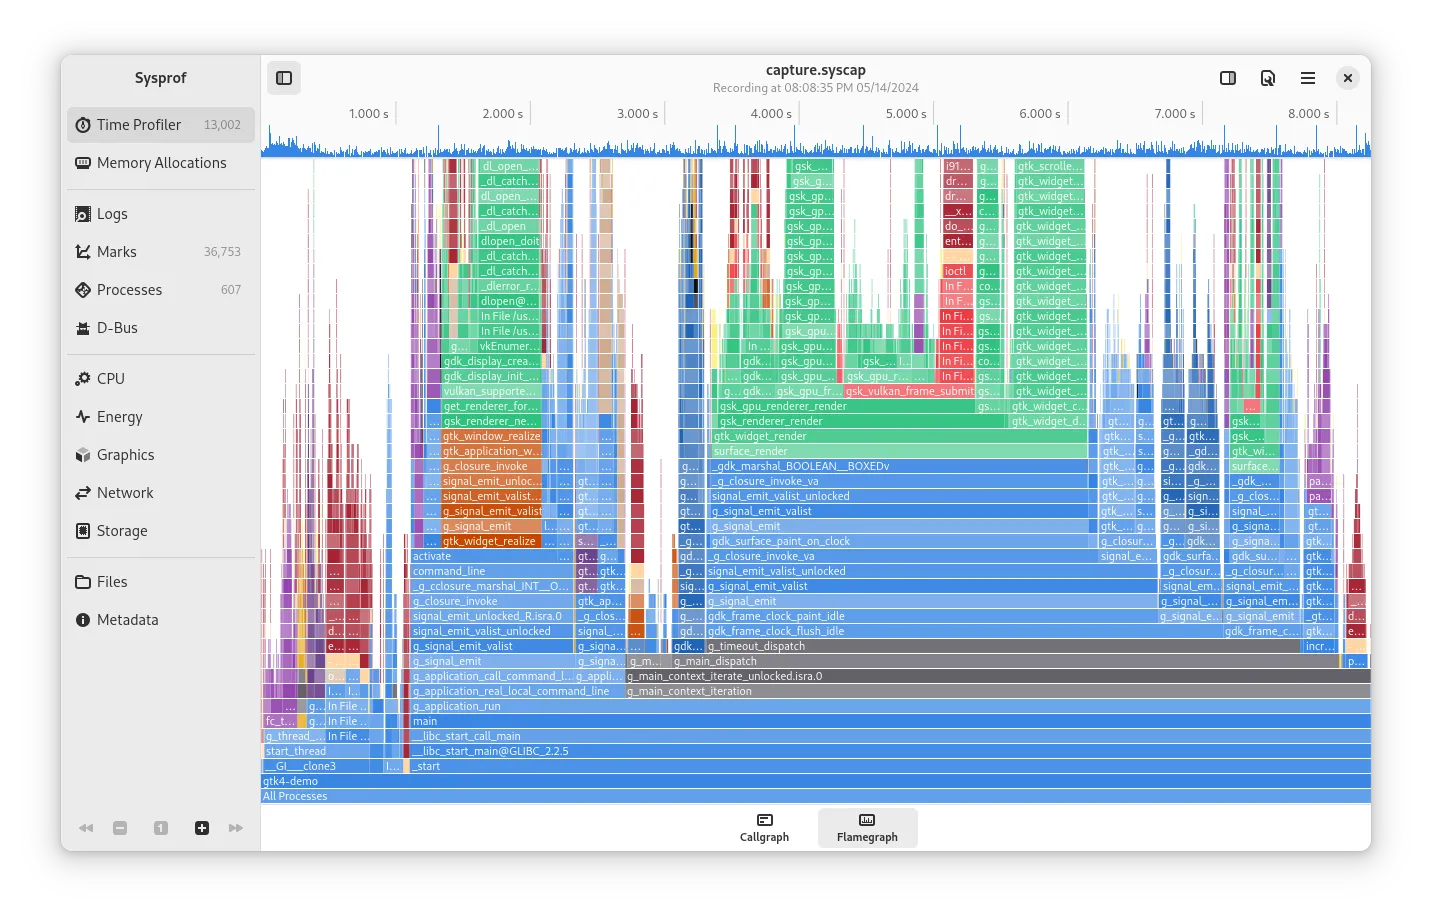
Task: Open the Memory Allocations view
Action: [x=160, y=162]
